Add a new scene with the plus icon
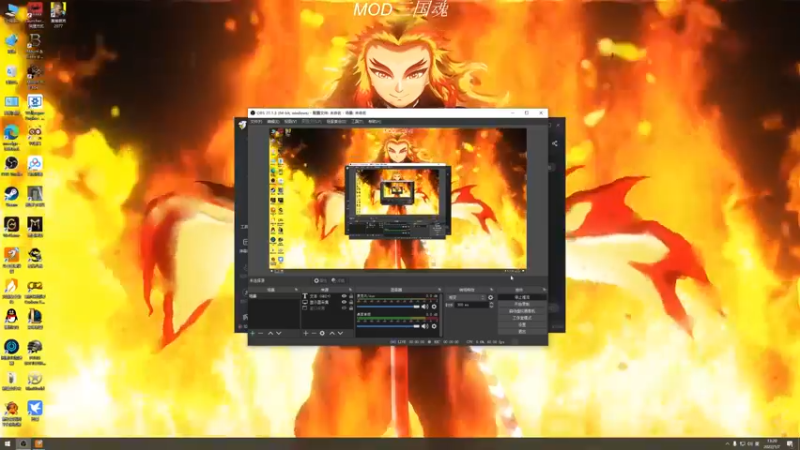 coord(252,333)
